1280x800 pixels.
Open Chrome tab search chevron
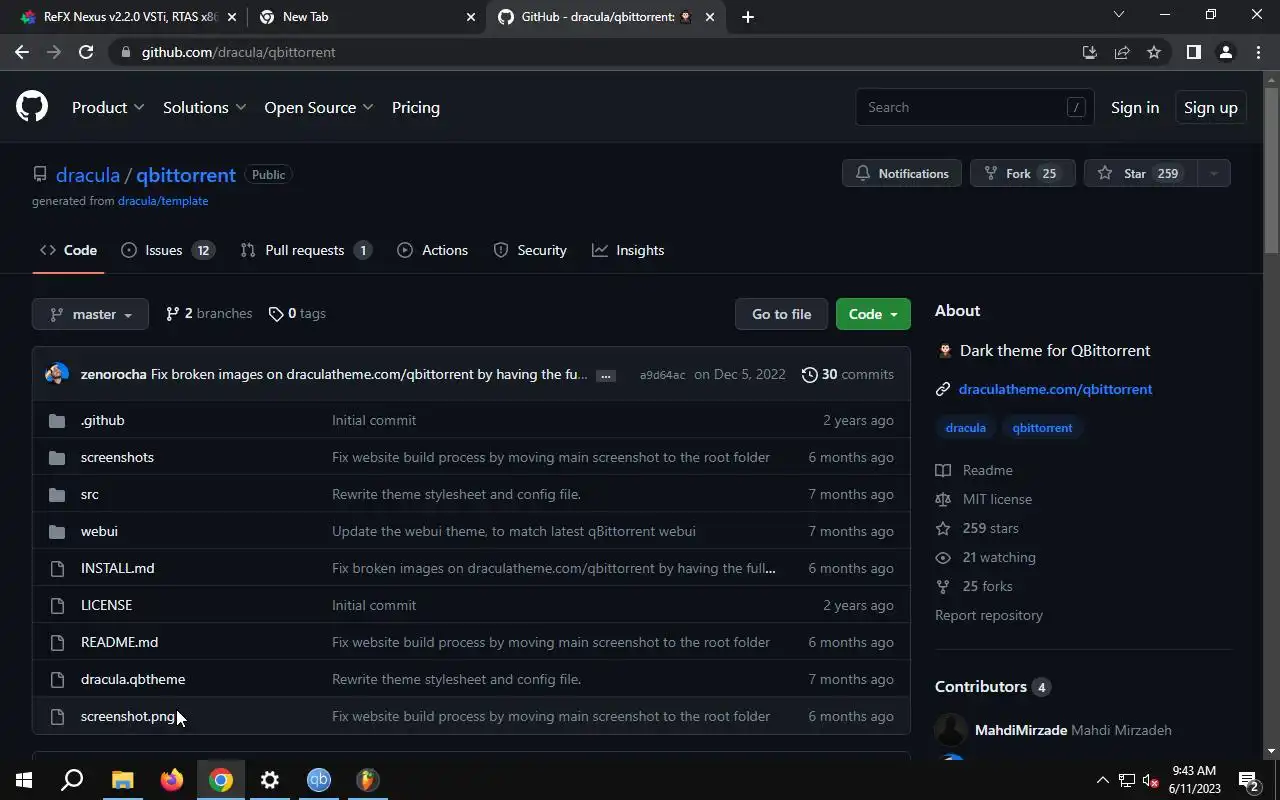click(x=1119, y=15)
